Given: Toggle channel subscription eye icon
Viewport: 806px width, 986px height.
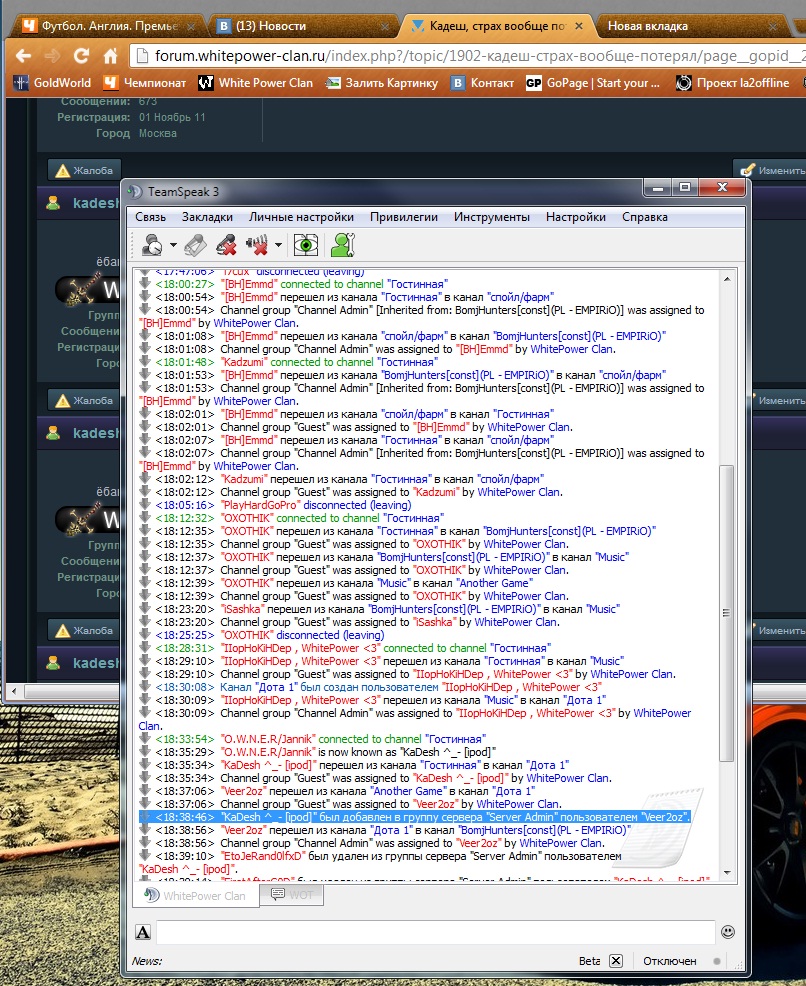Looking at the screenshot, I should coord(306,245).
